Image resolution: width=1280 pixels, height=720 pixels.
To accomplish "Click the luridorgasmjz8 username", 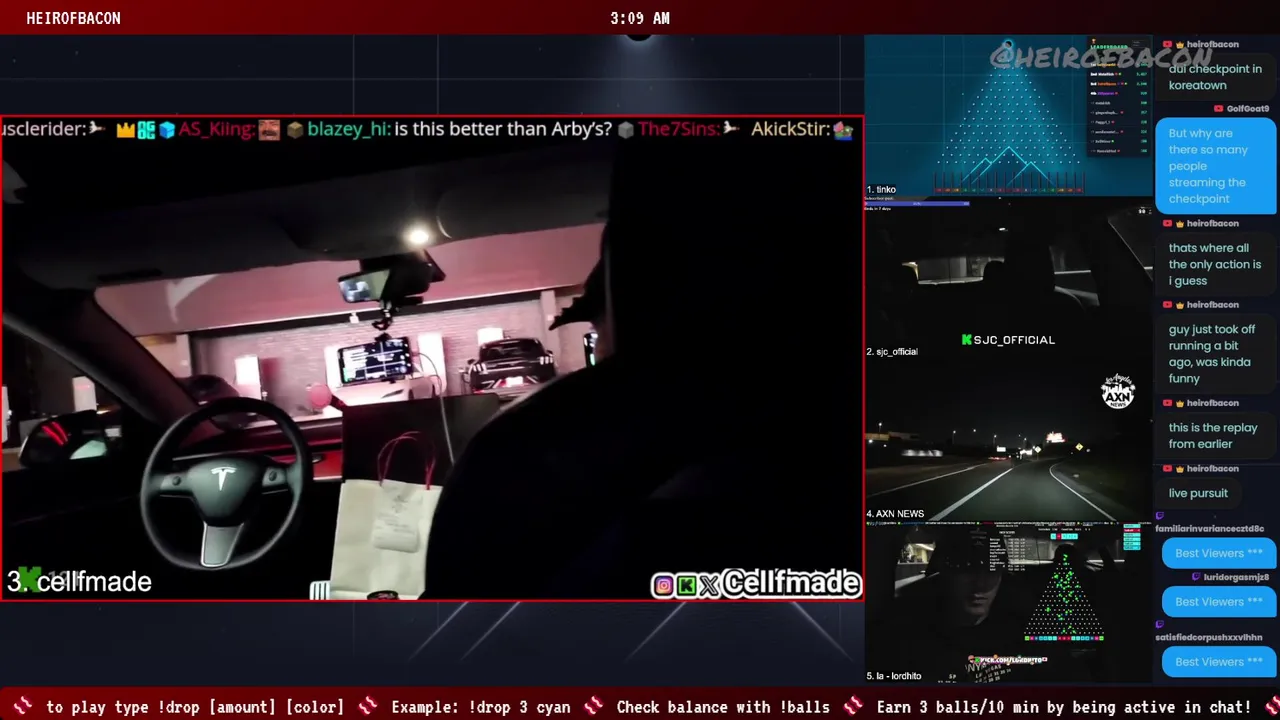I will (1236, 577).
